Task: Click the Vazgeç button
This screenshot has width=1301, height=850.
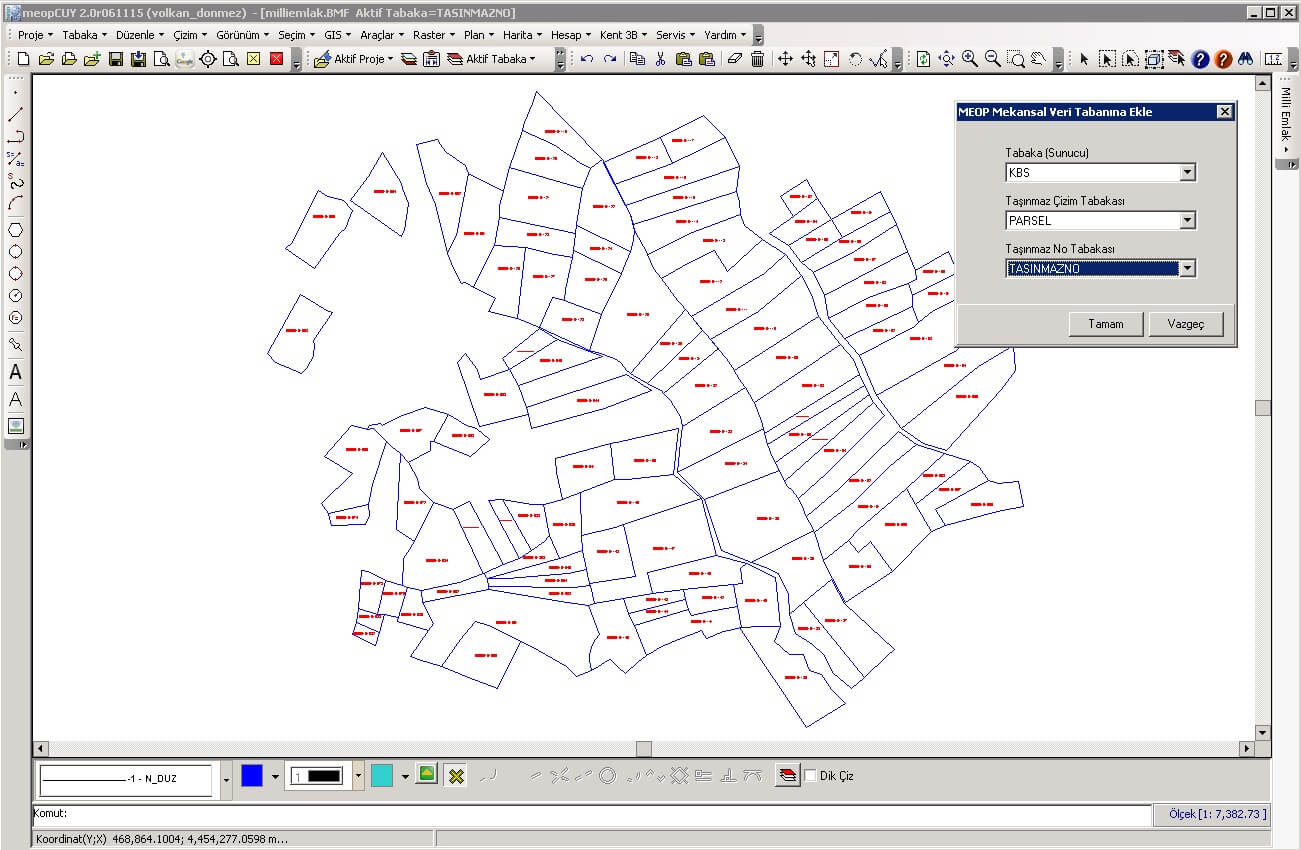Action: 1186,324
